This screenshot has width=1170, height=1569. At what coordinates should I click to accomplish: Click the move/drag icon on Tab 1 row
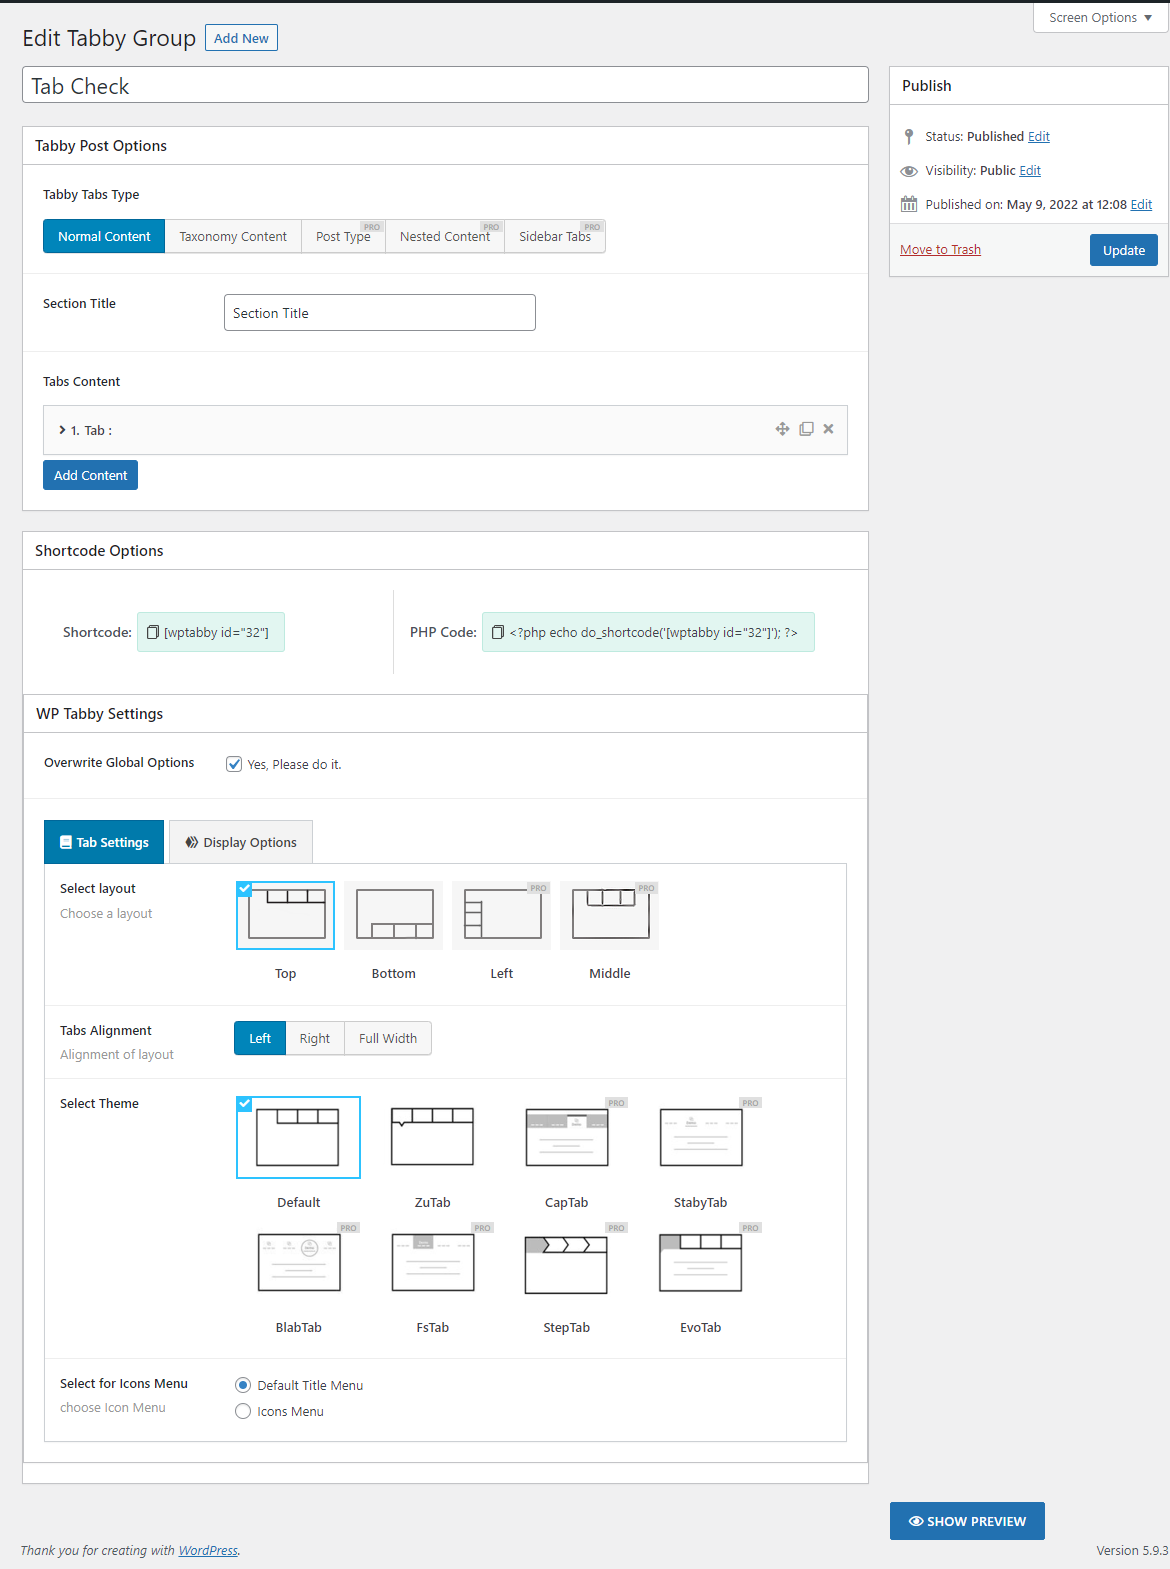point(782,429)
